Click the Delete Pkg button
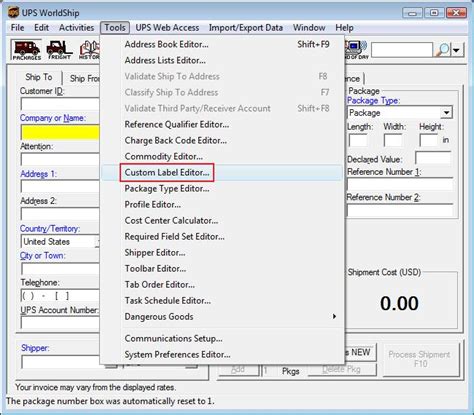The width and height of the screenshot is (474, 415). point(342,369)
